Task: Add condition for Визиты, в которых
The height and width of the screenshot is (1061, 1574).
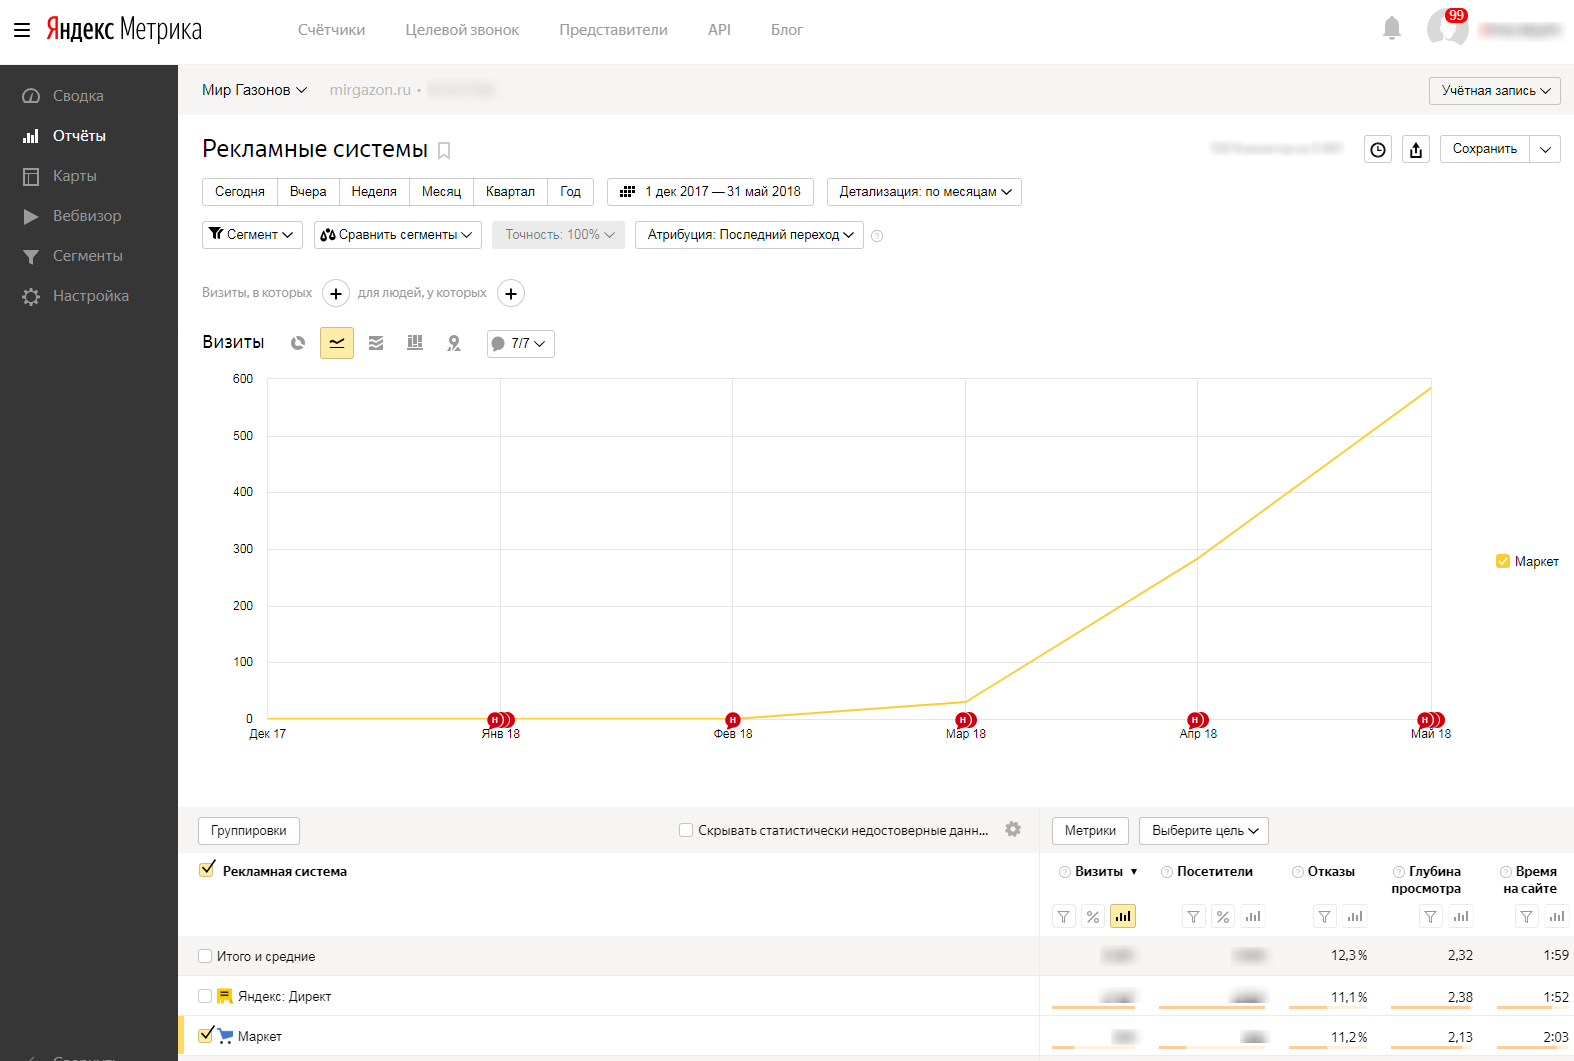Action: [336, 293]
